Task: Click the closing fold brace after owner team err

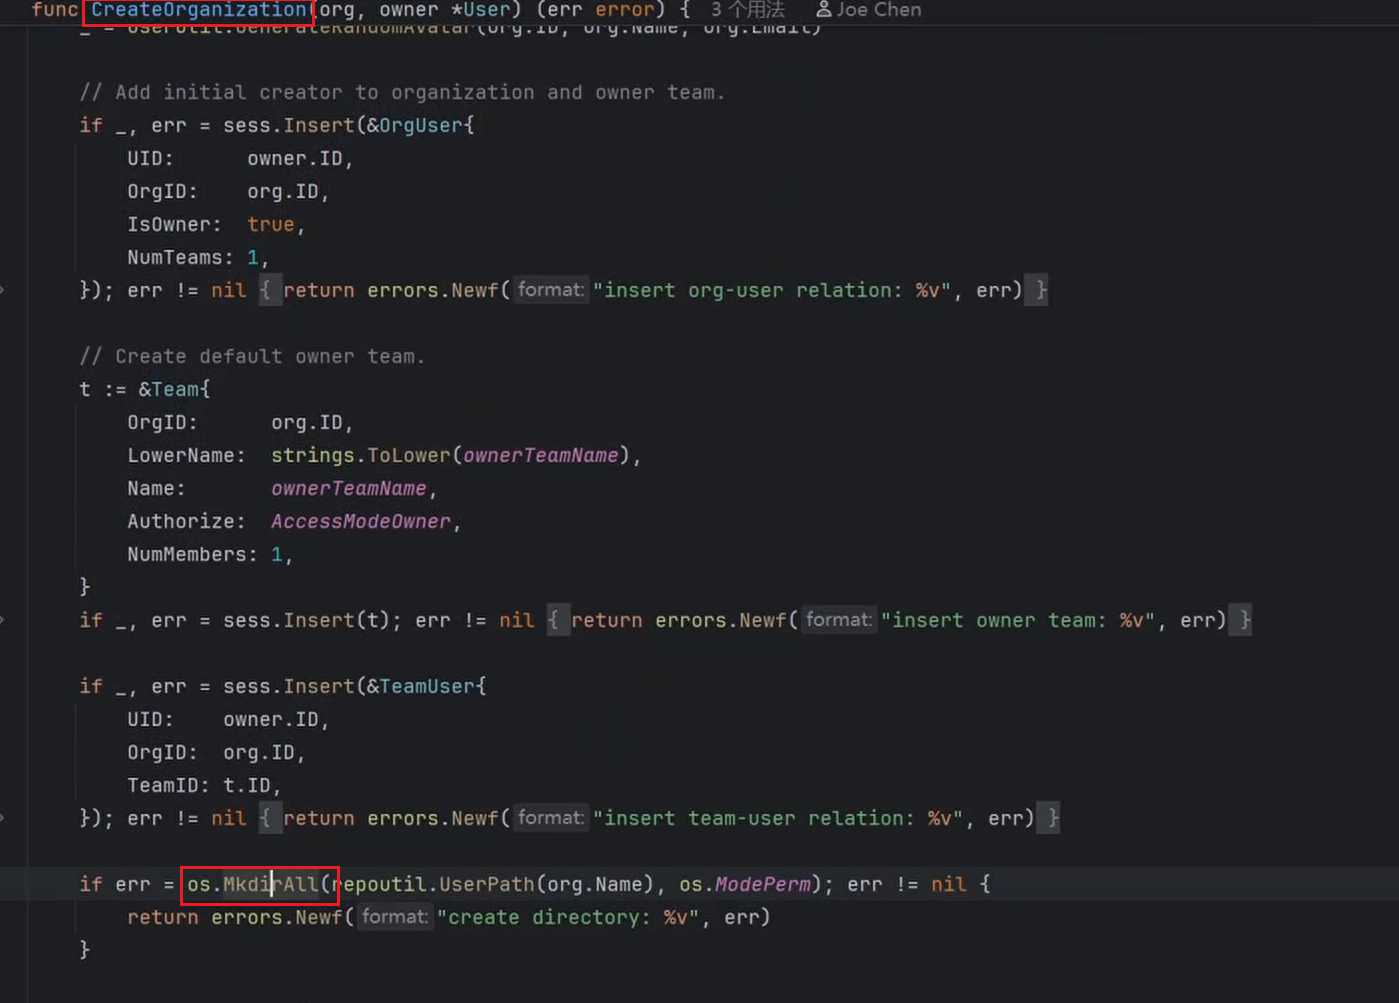Action: pyautogui.click(x=1245, y=620)
